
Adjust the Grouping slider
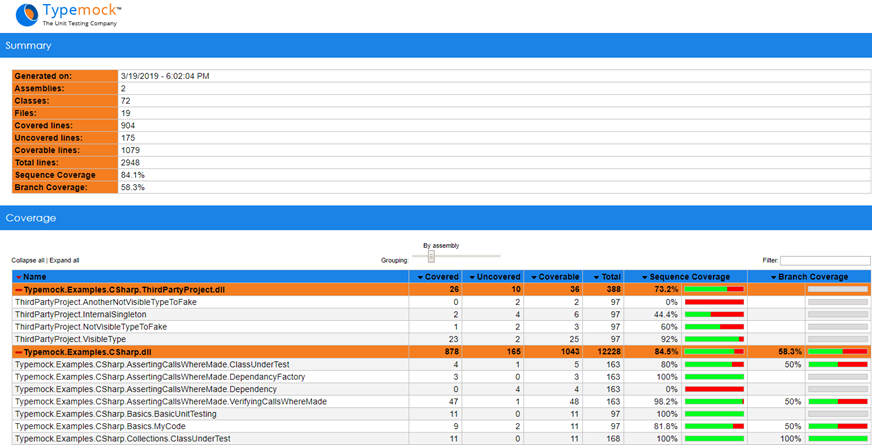(431, 256)
